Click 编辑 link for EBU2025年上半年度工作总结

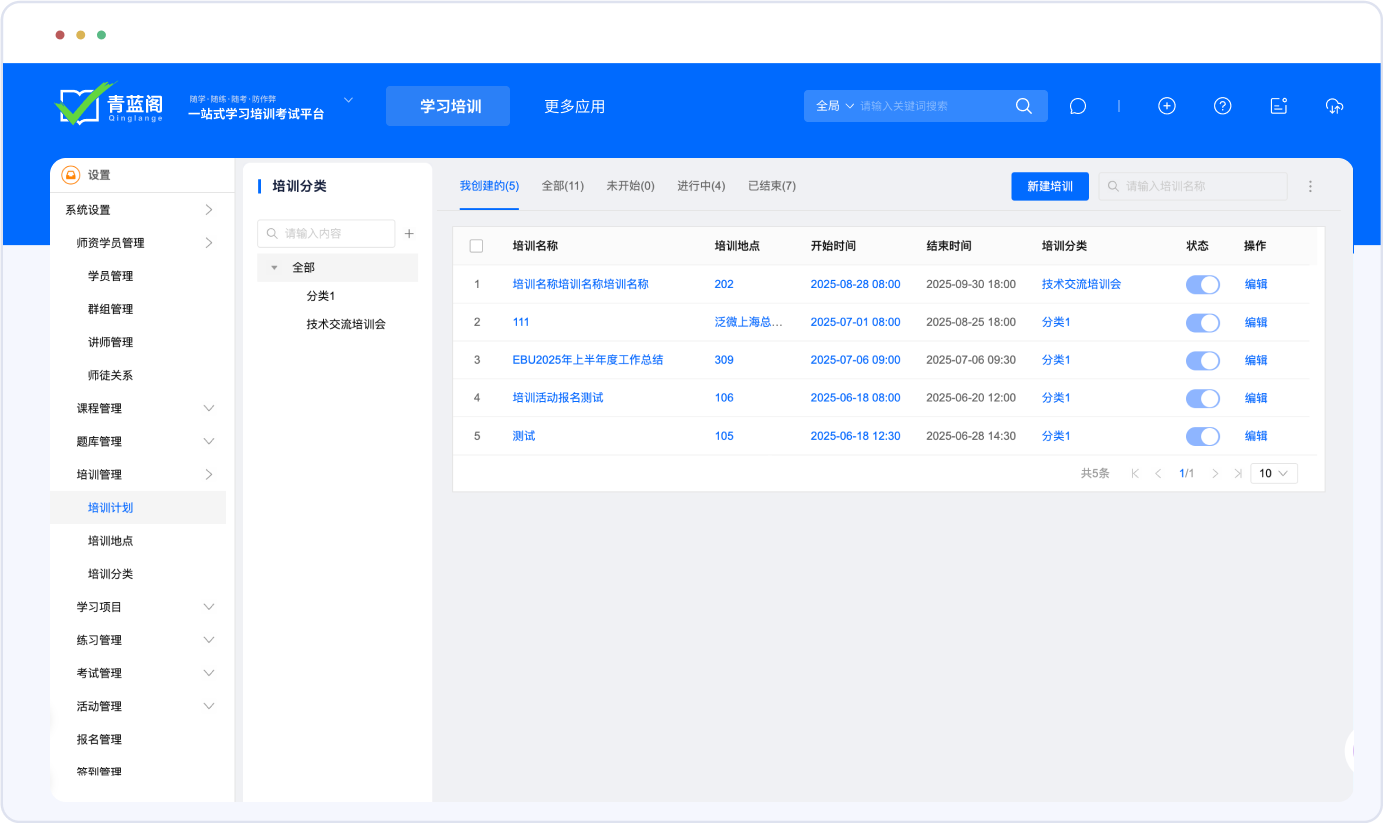(1255, 360)
